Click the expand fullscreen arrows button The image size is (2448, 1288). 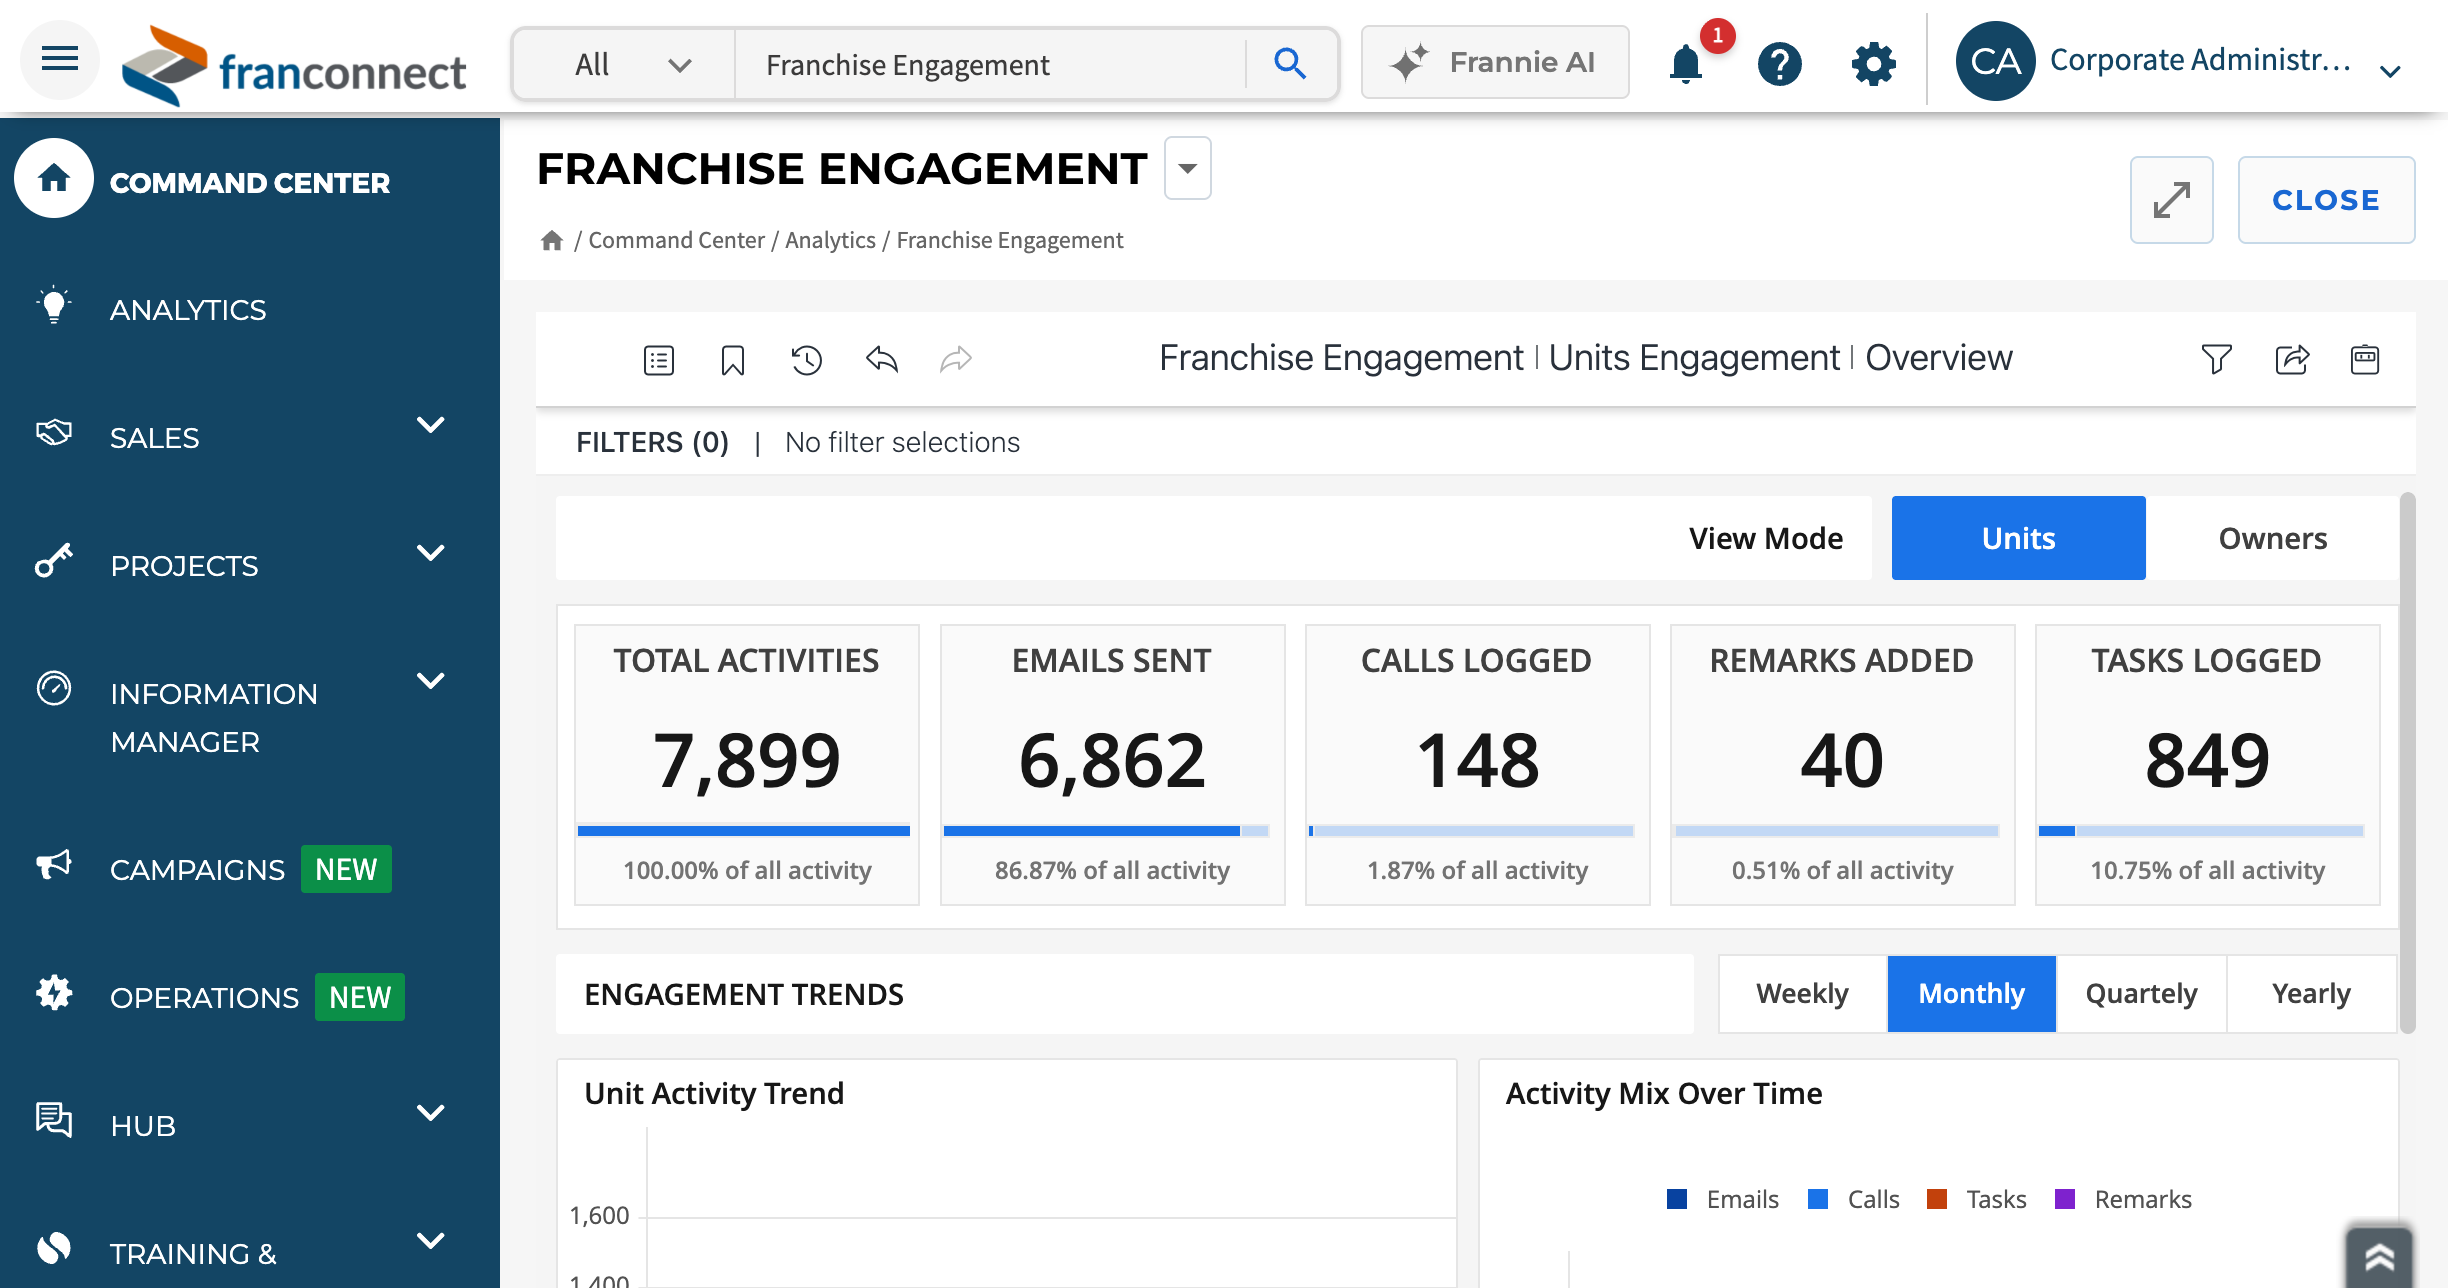point(2171,200)
